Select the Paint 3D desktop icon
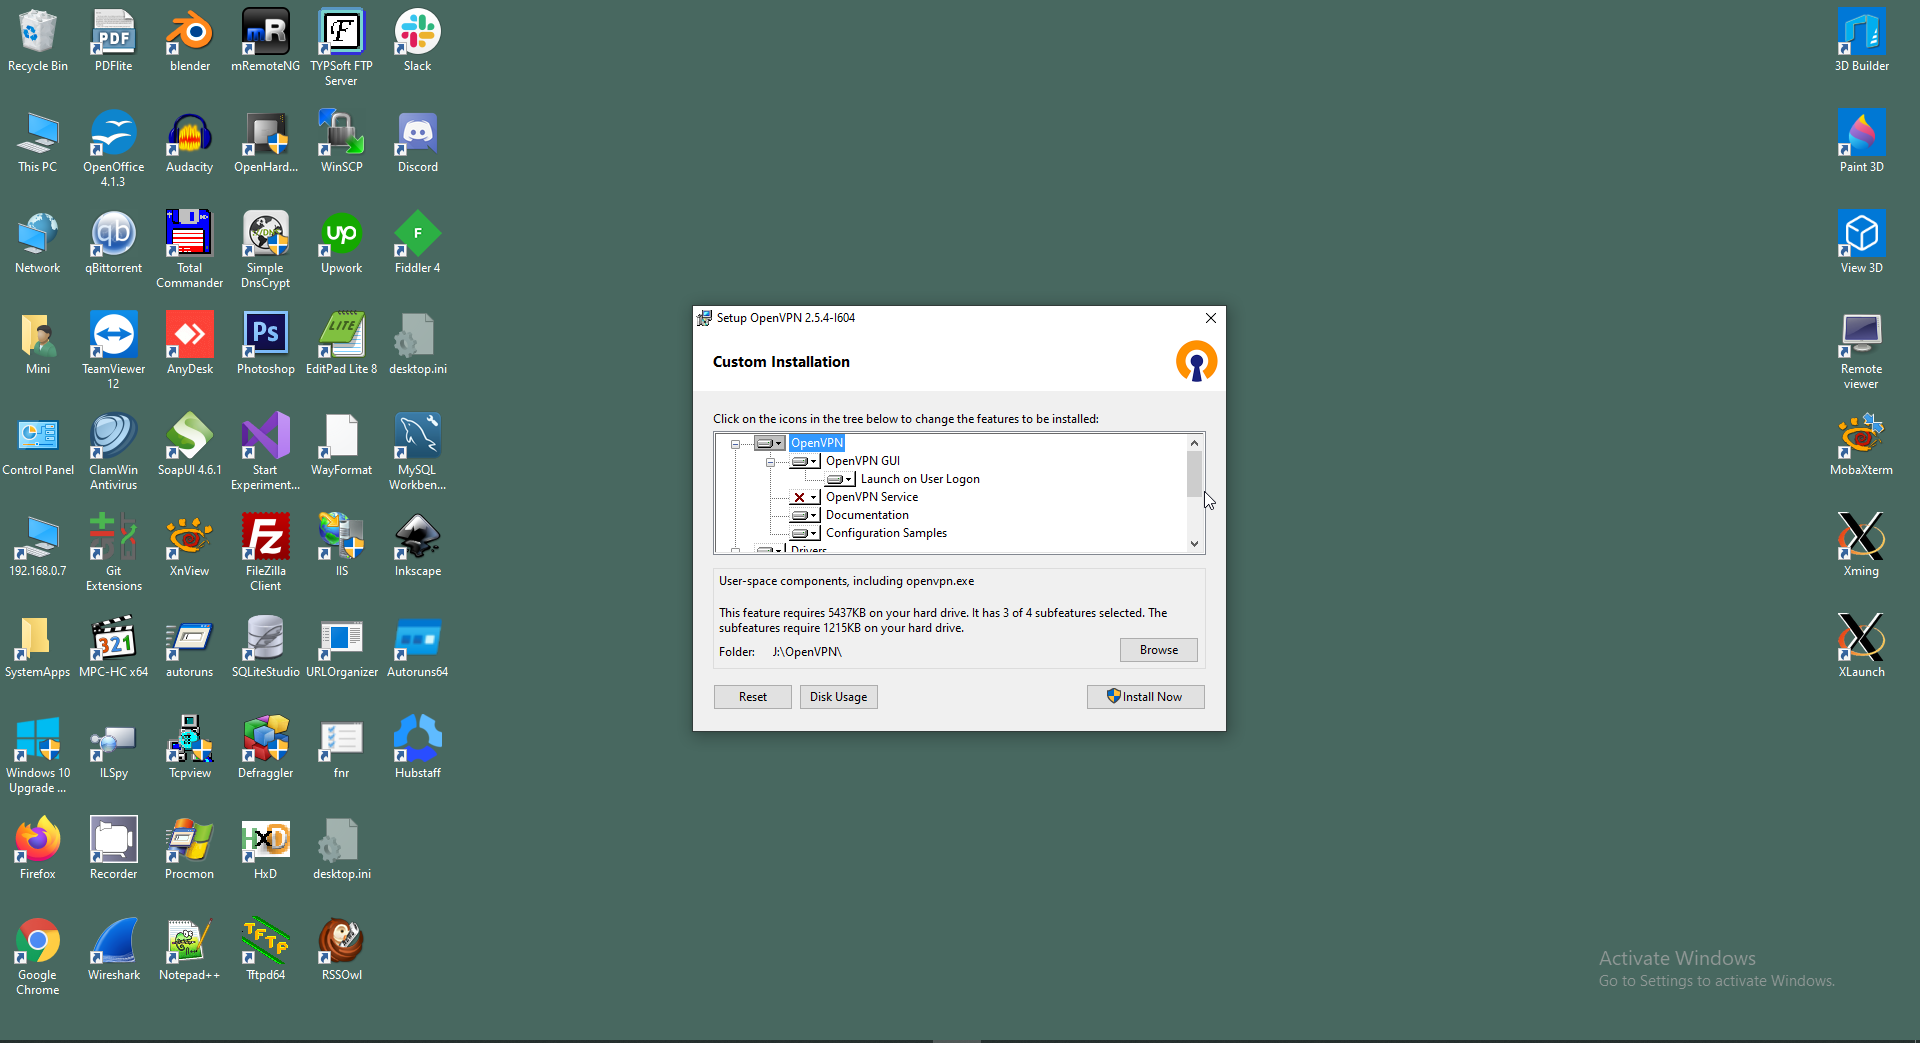1920x1043 pixels. [1861, 141]
